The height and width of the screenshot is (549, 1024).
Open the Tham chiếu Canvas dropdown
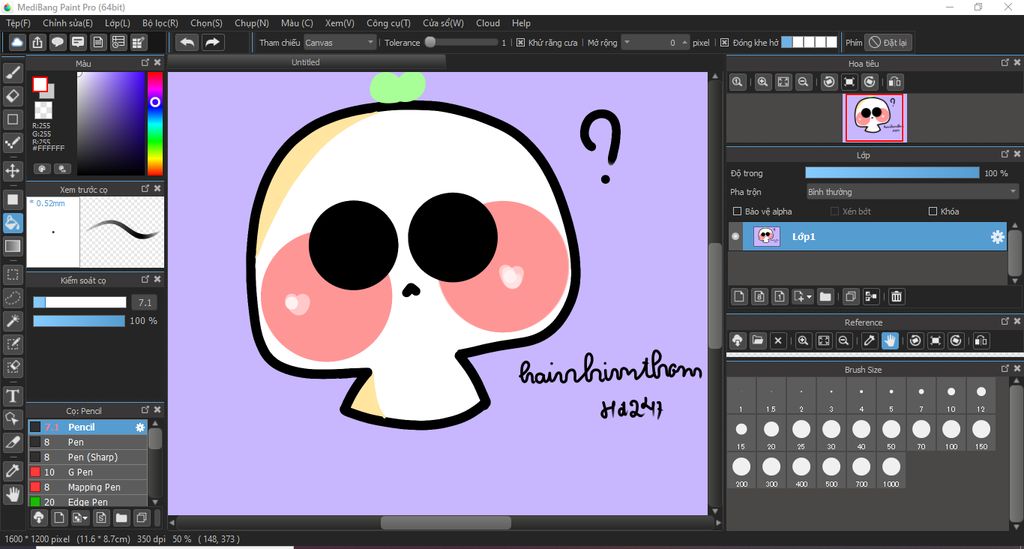coord(339,43)
